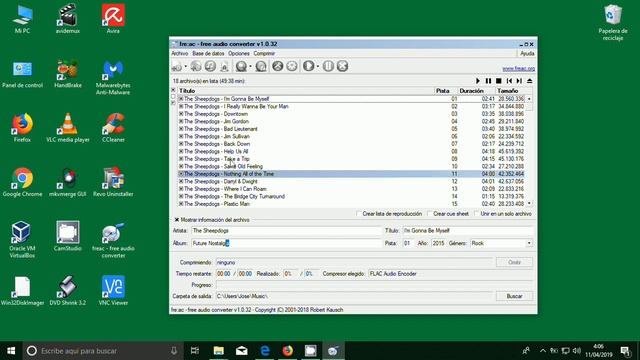
Task: Click Buscar output folder button
Action: click(514, 296)
